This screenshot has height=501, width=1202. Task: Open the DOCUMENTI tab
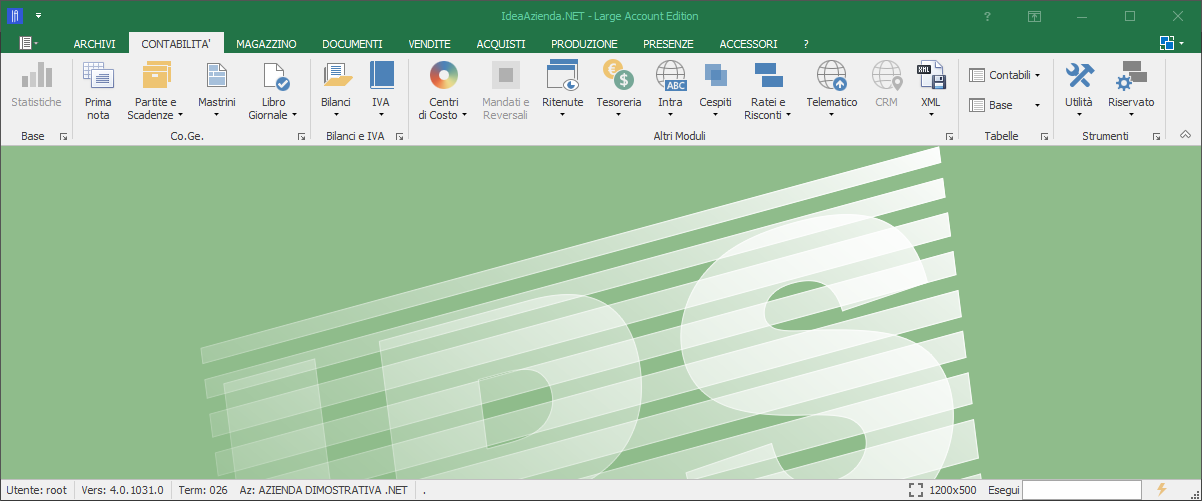(352, 44)
